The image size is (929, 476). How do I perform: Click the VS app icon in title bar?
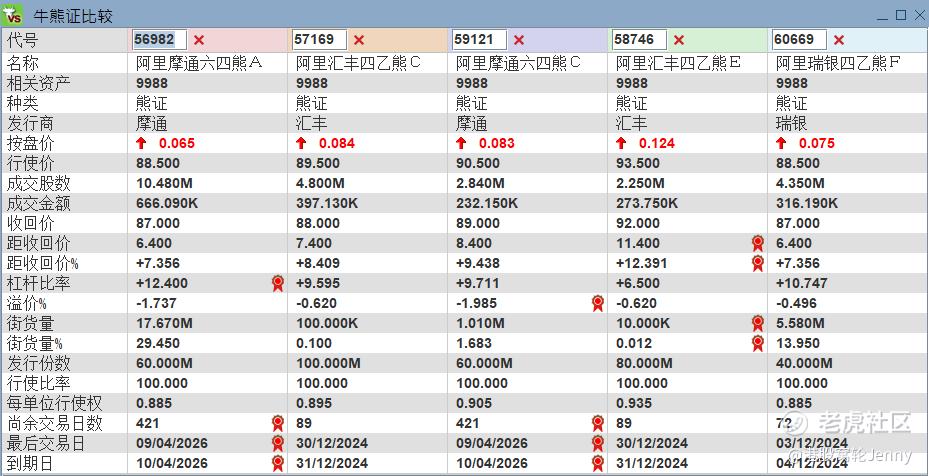click(12, 14)
